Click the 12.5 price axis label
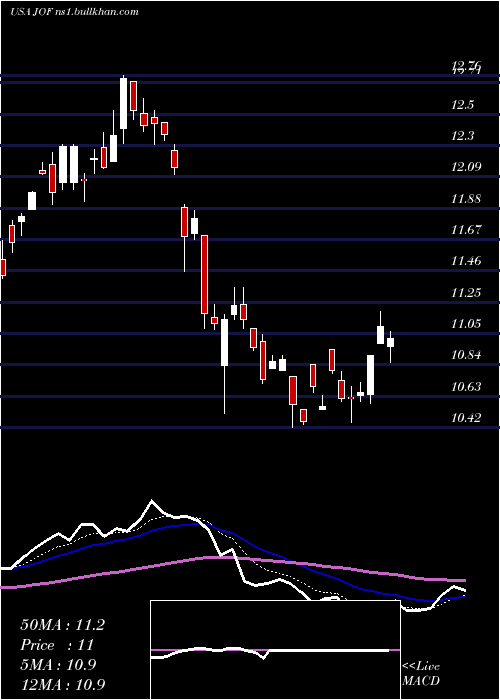500x700 pixels. [461, 105]
